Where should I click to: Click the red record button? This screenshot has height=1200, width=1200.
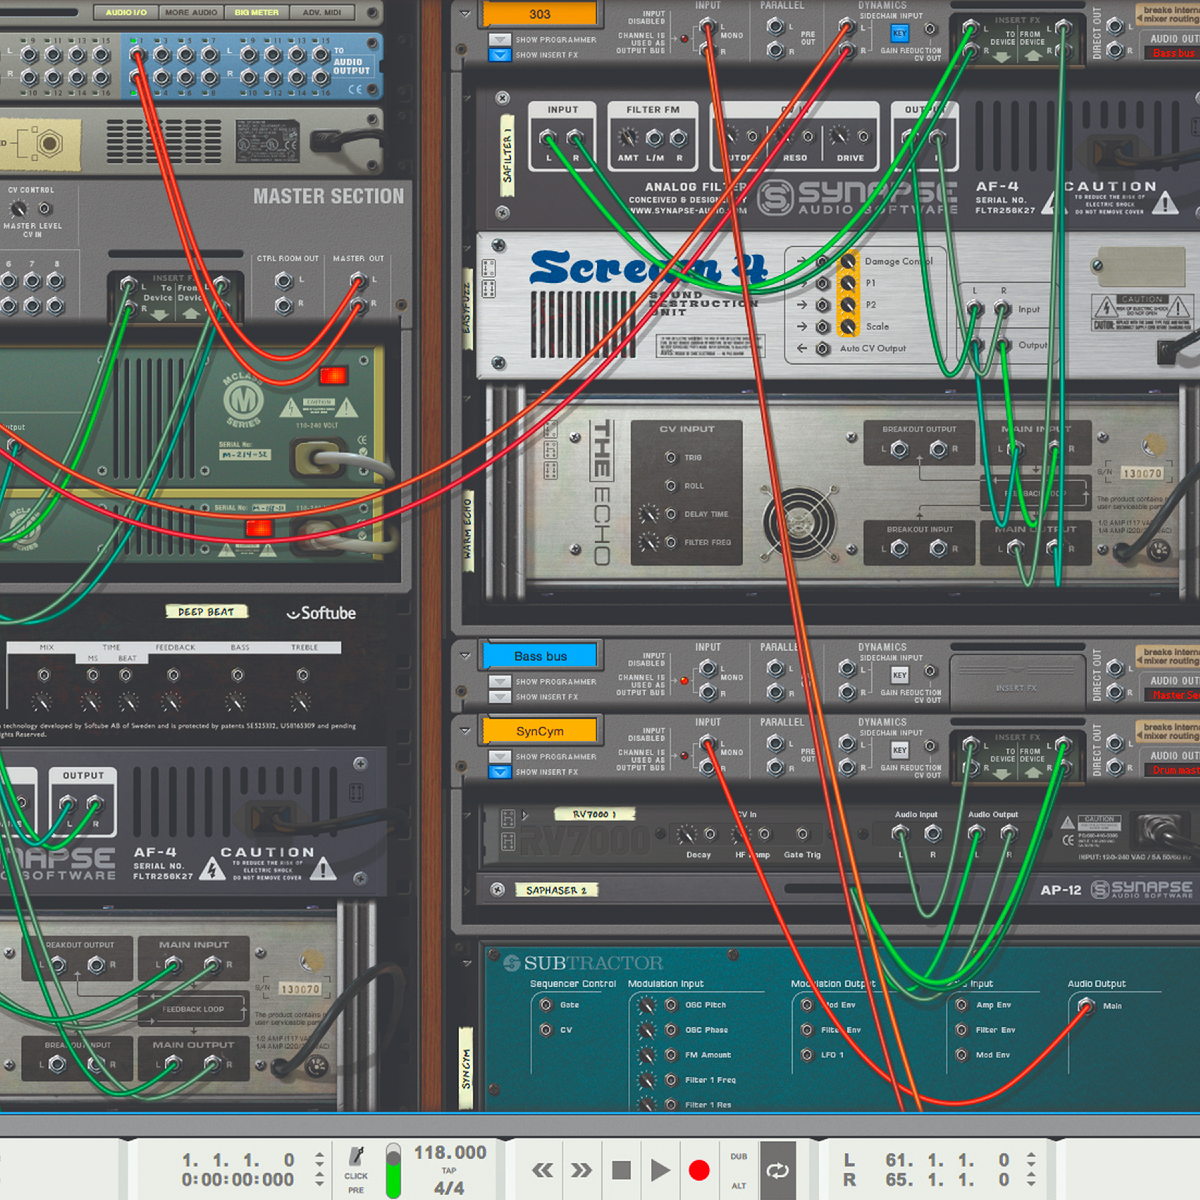click(699, 1170)
